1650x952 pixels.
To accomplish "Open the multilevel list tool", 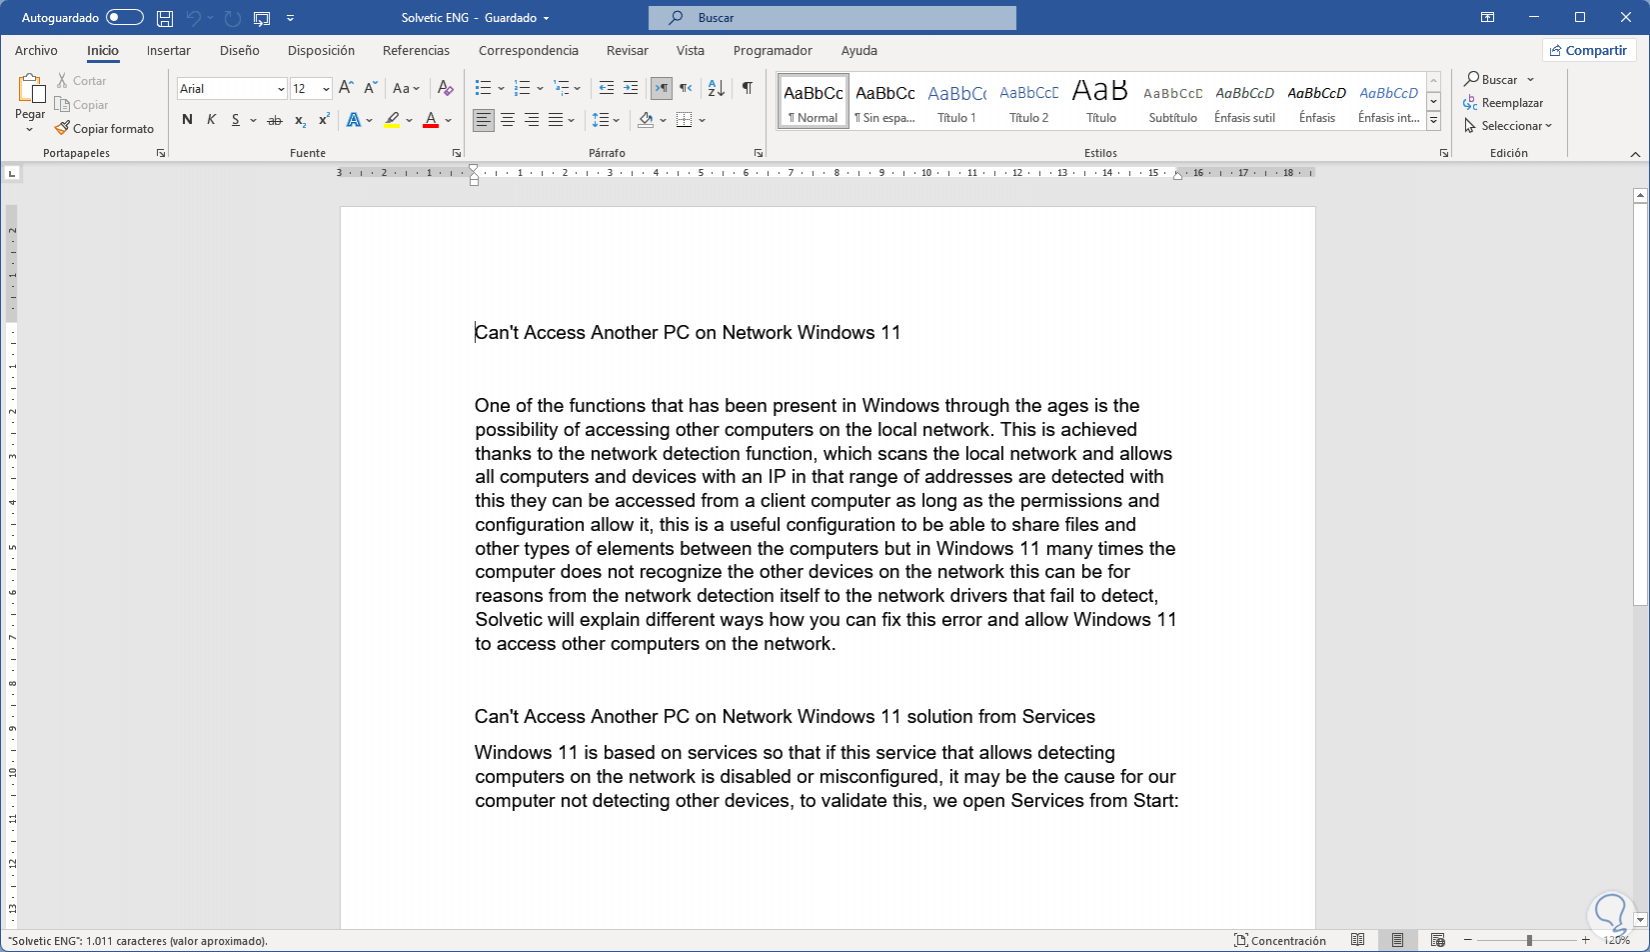I will (562, 88).
